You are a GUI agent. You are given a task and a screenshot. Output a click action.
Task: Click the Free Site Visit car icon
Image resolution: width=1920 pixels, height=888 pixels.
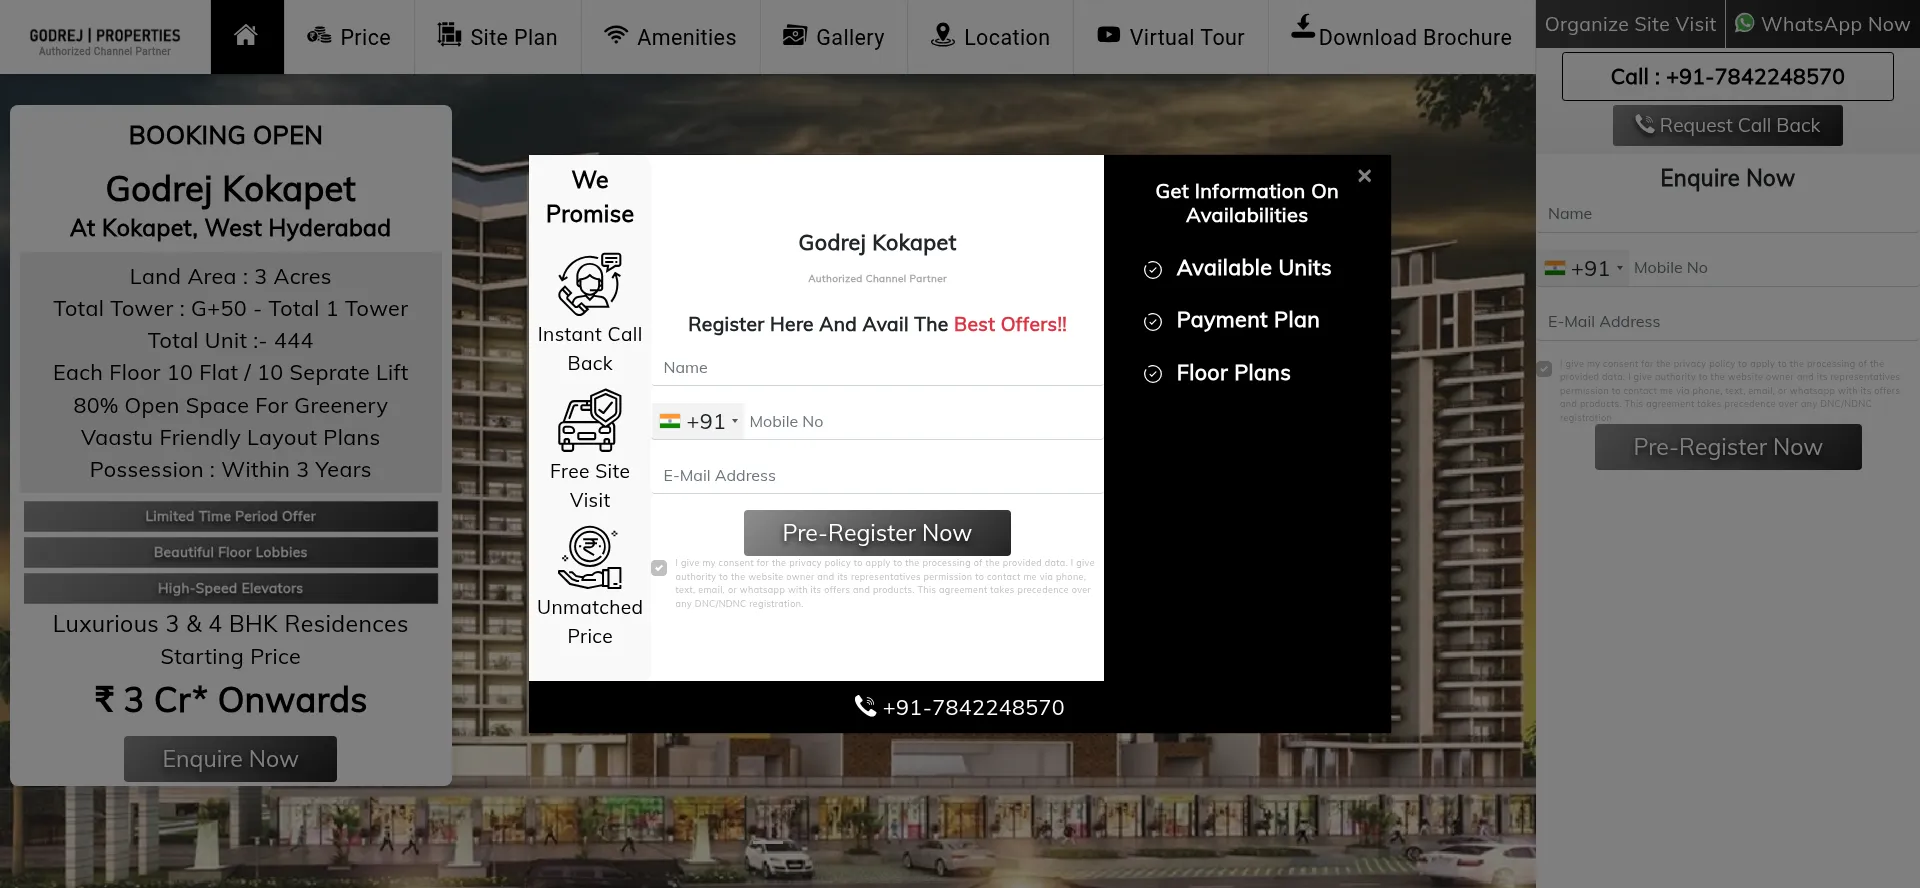click(589, 421)
